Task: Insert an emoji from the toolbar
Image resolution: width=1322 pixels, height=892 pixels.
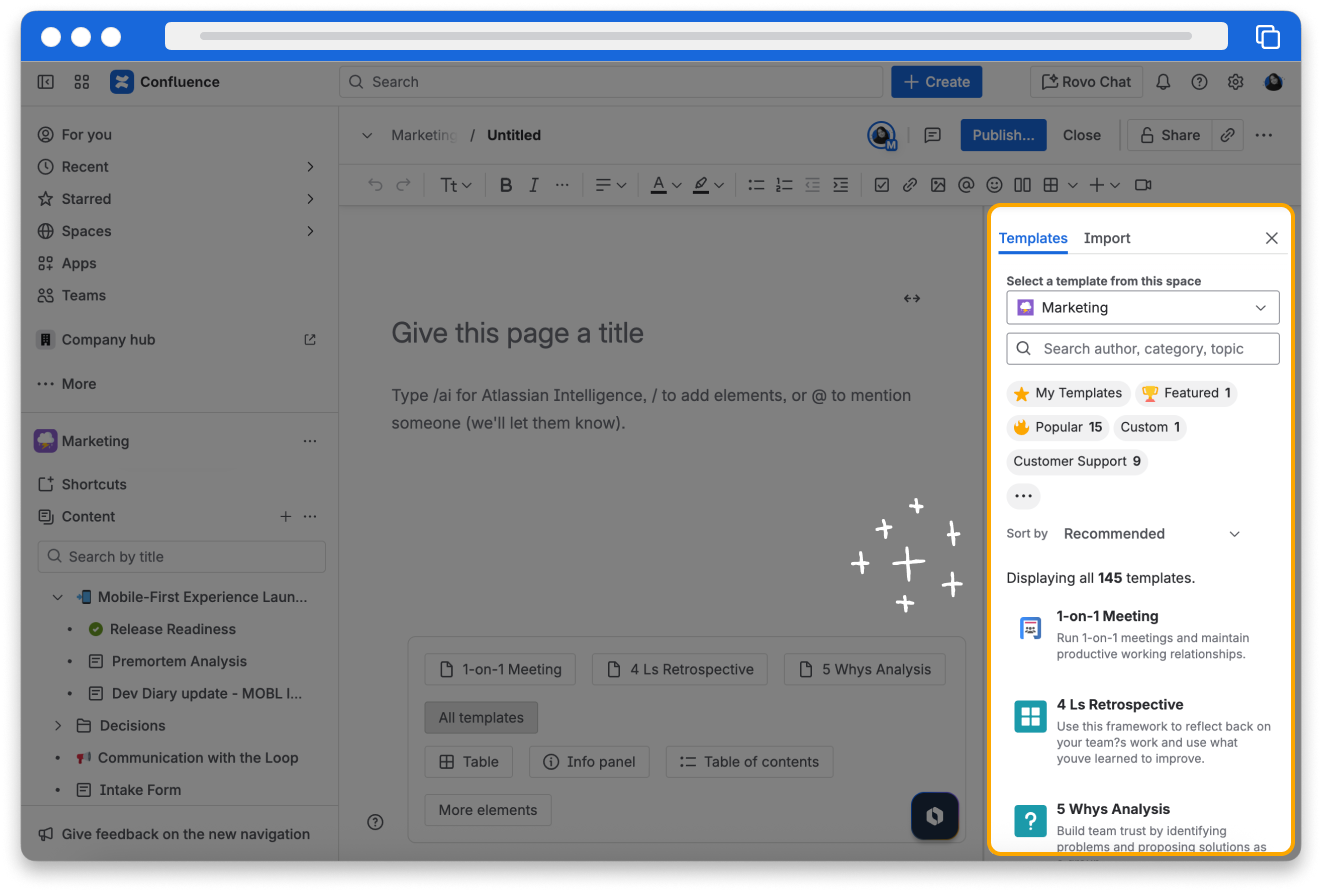Action: pyautogui.click(x=994, y=185)
